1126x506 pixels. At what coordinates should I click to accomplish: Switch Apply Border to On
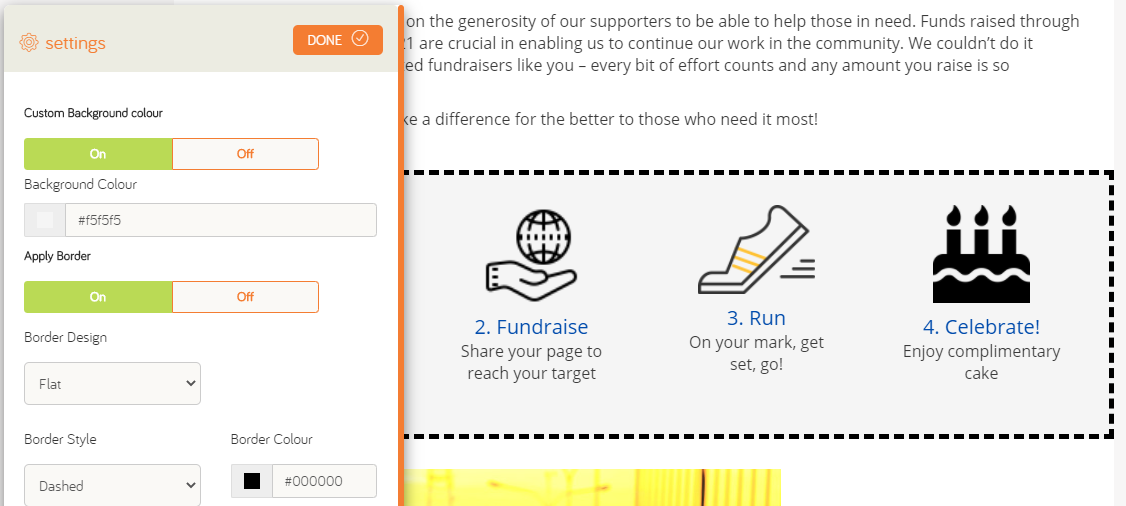[x=98, y=297]
